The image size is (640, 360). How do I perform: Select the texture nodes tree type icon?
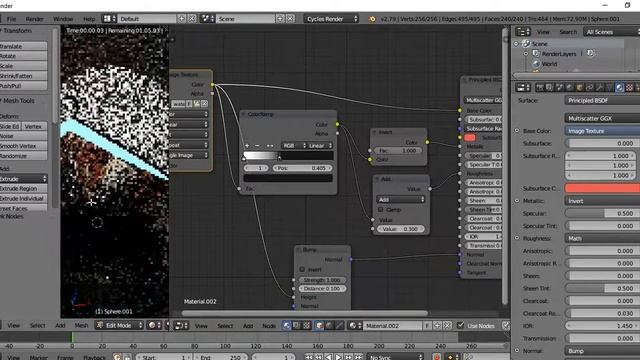307,325
